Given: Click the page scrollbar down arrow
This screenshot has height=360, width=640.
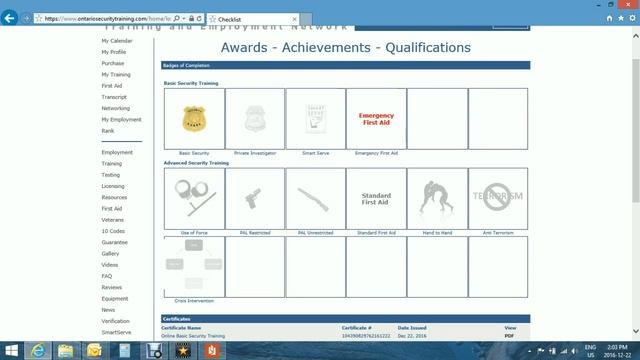Looking at the screenshot, I should (x=636, y=331).
